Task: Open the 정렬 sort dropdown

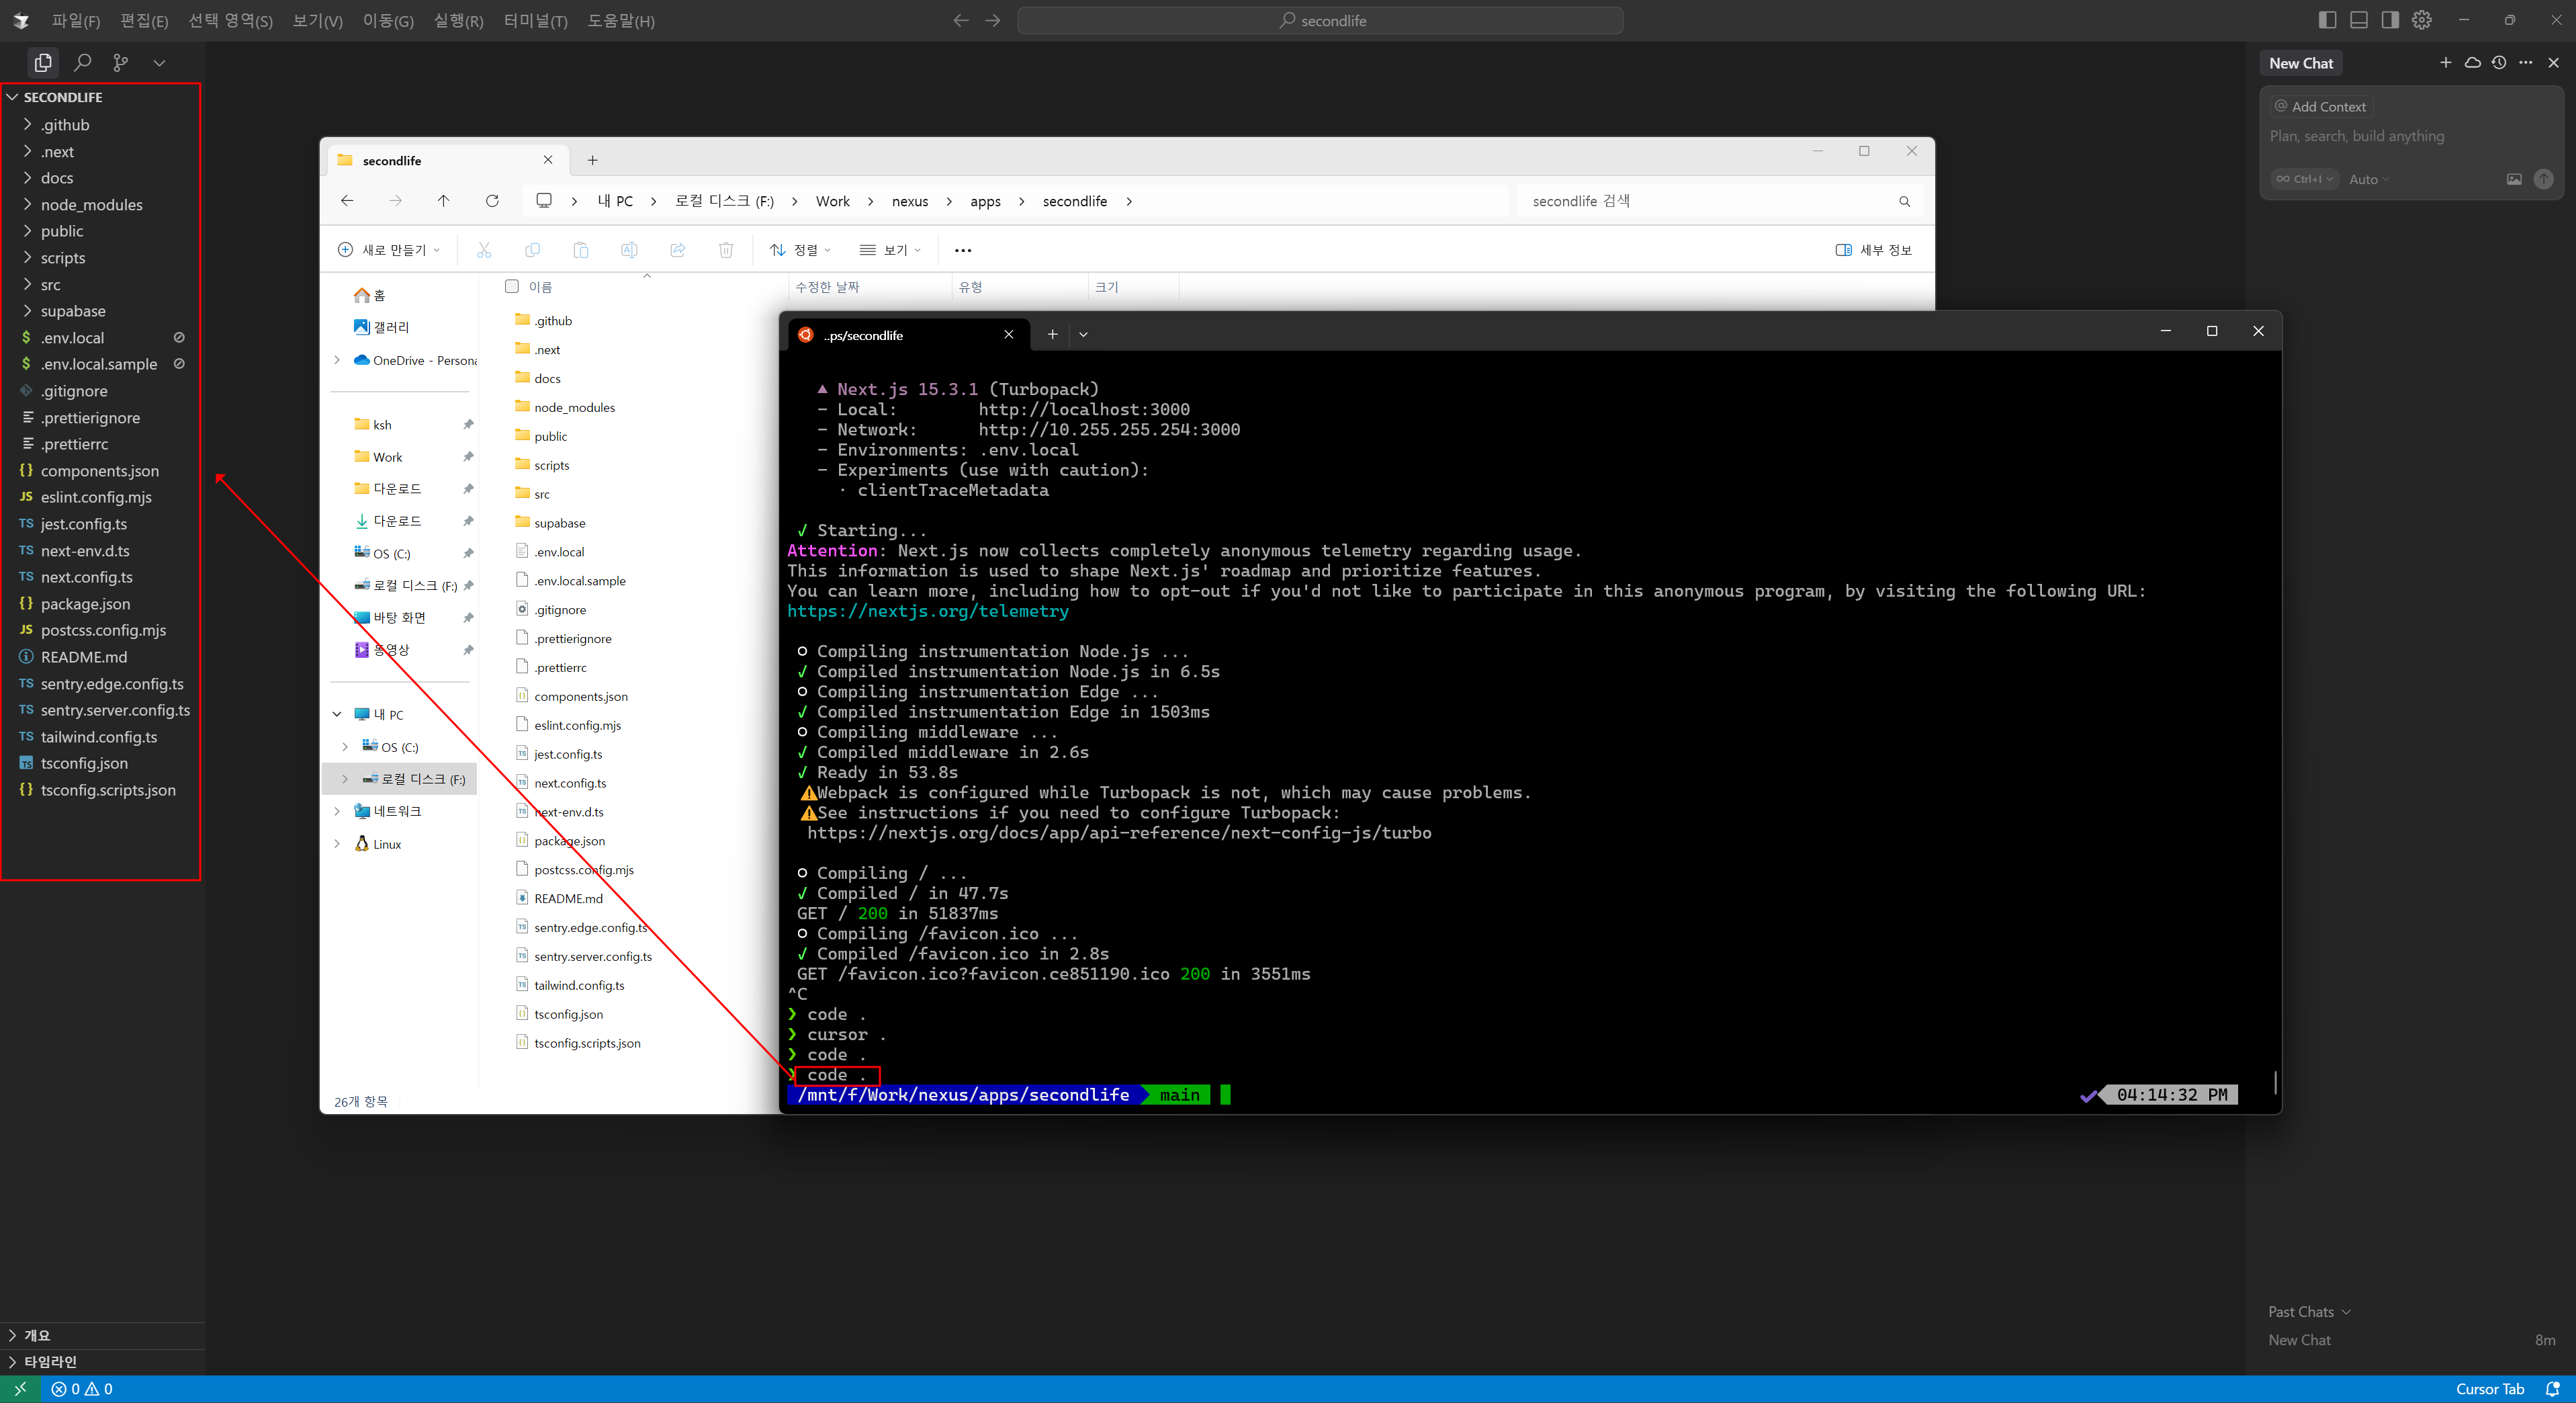Action: (801, 250)
